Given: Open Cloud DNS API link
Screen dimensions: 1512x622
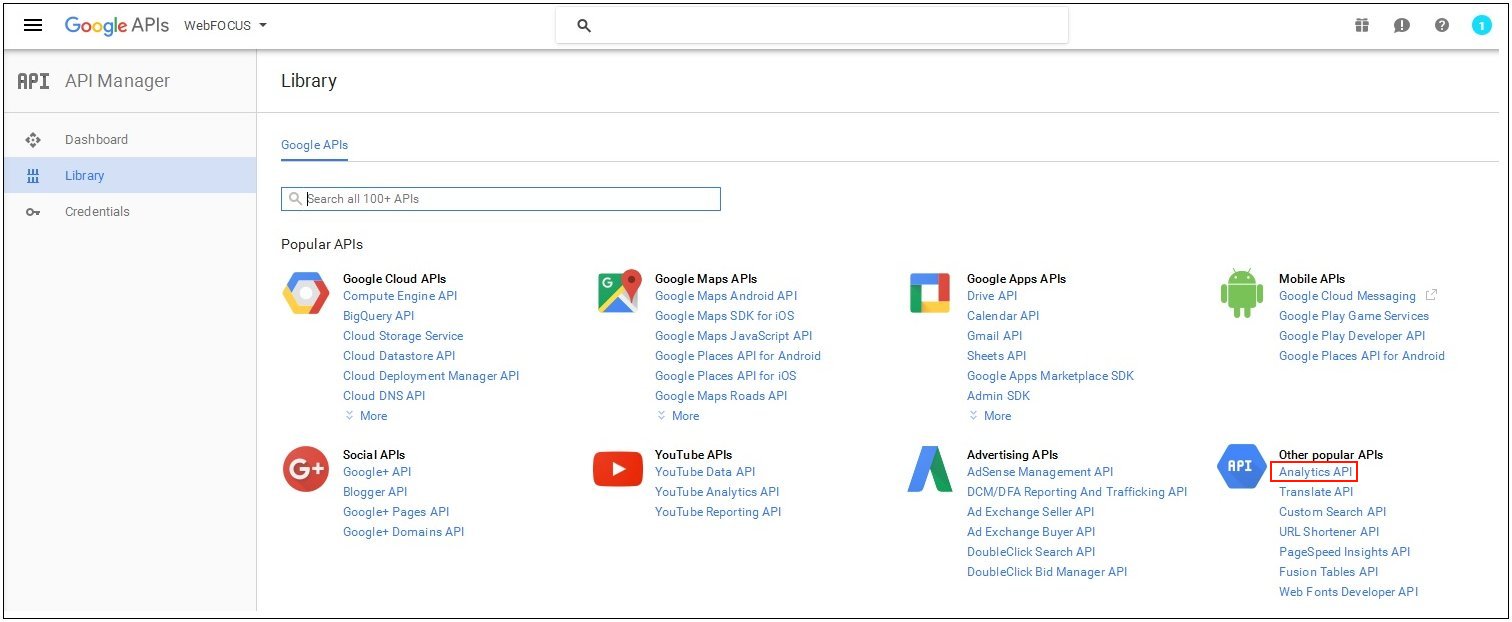Looking at the screenshot, I should click(384, 396).
